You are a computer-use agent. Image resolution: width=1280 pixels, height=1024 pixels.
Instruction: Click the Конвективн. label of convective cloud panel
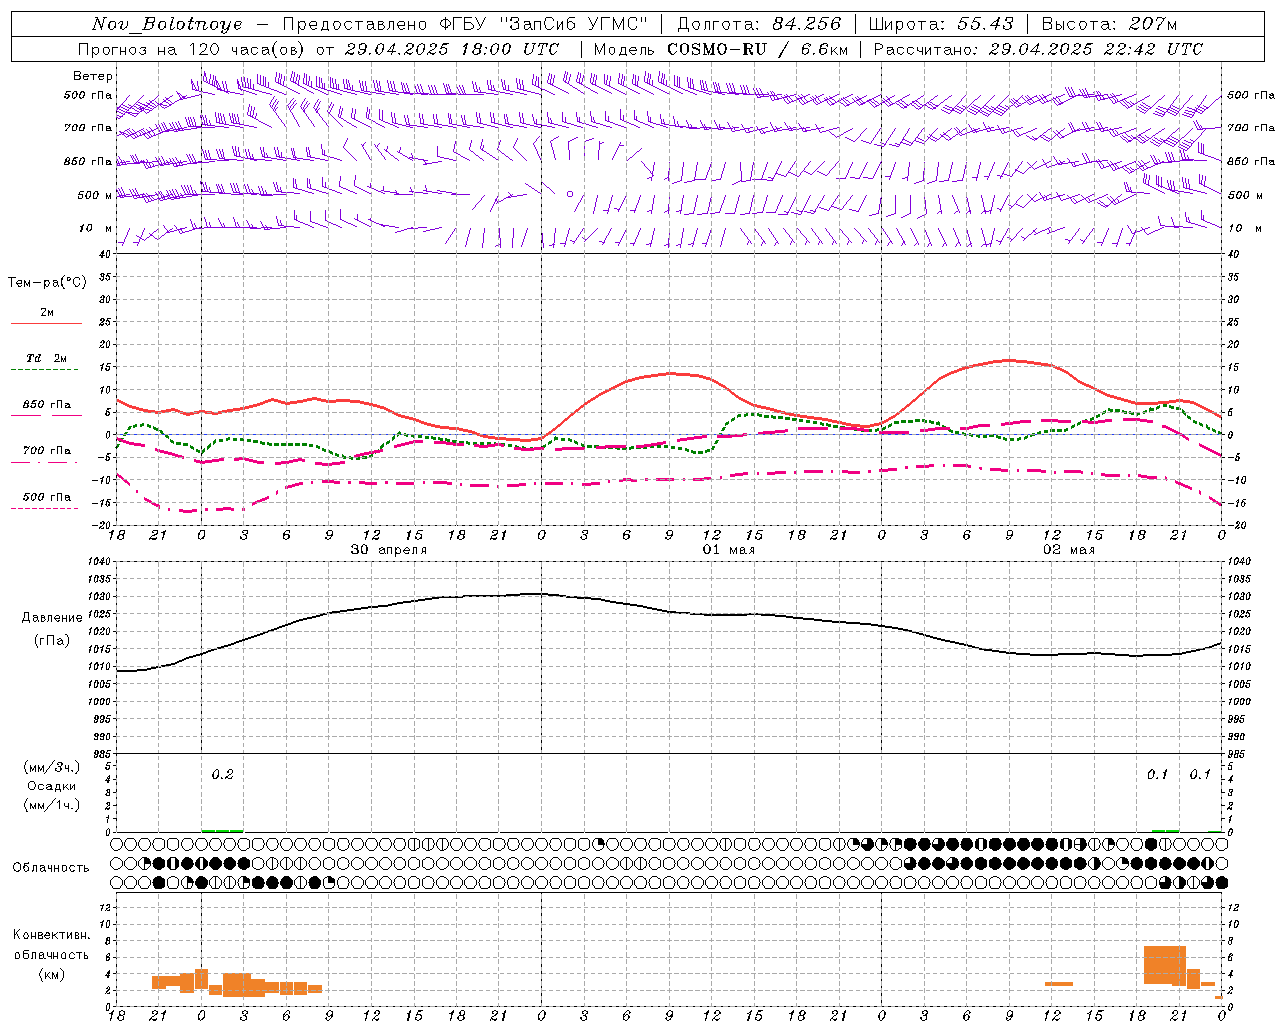52,935
